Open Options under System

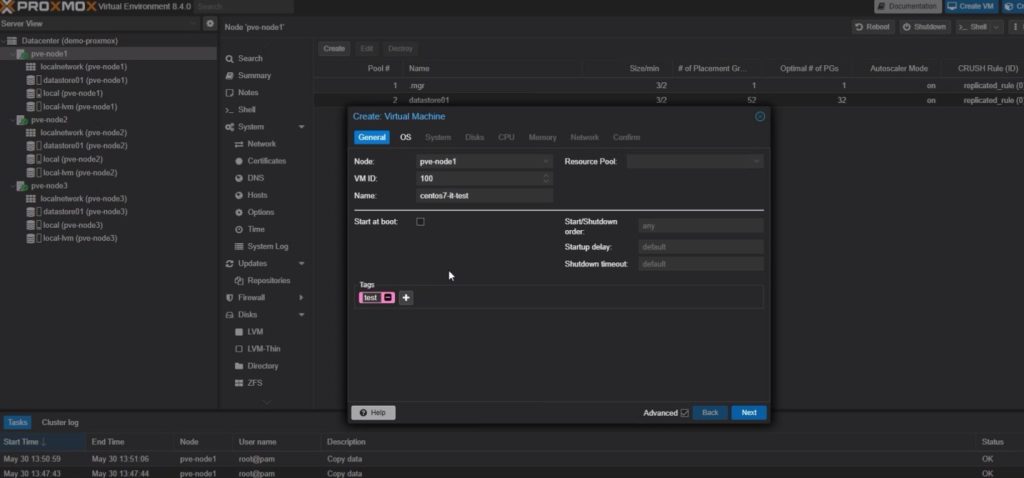[261, 212]
